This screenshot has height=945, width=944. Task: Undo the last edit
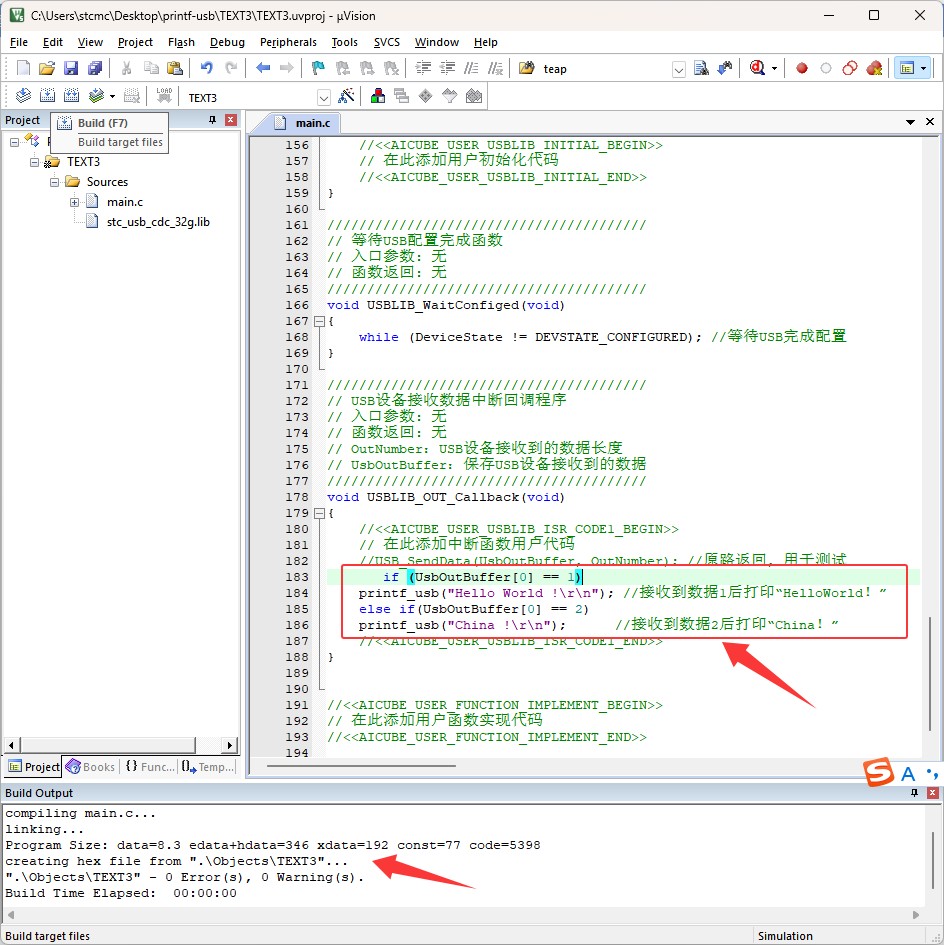(207, 68)
